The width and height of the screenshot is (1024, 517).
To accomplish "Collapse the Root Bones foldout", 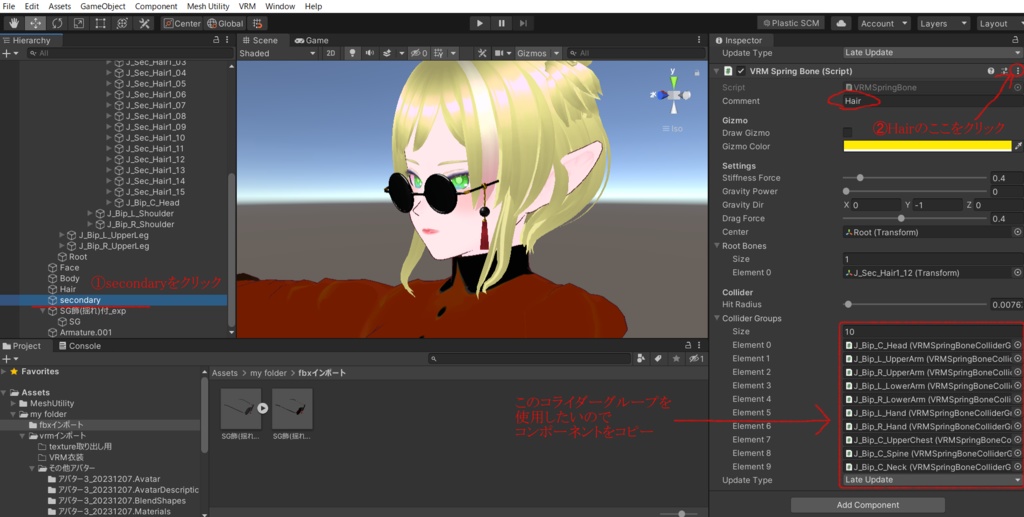I will click(x=716, y=245).
